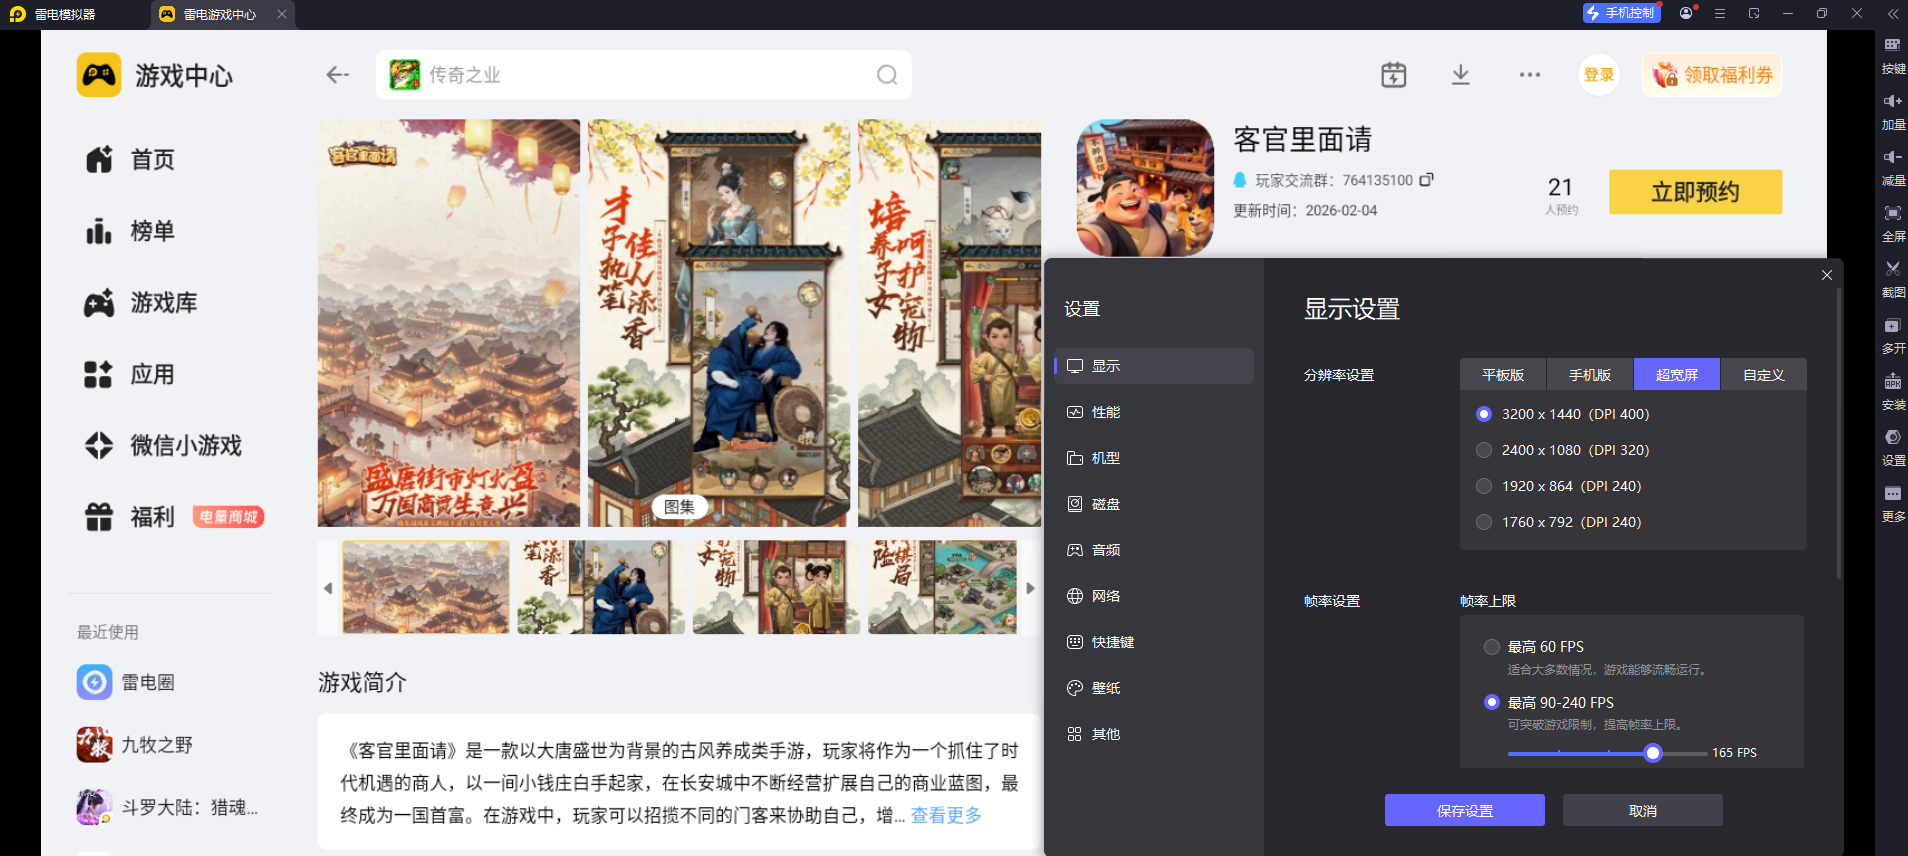Viewport: 1908px width, 856px height.
Task: Open 音频 settings category
Action: pyautogui.click(x=1154, y=550)
